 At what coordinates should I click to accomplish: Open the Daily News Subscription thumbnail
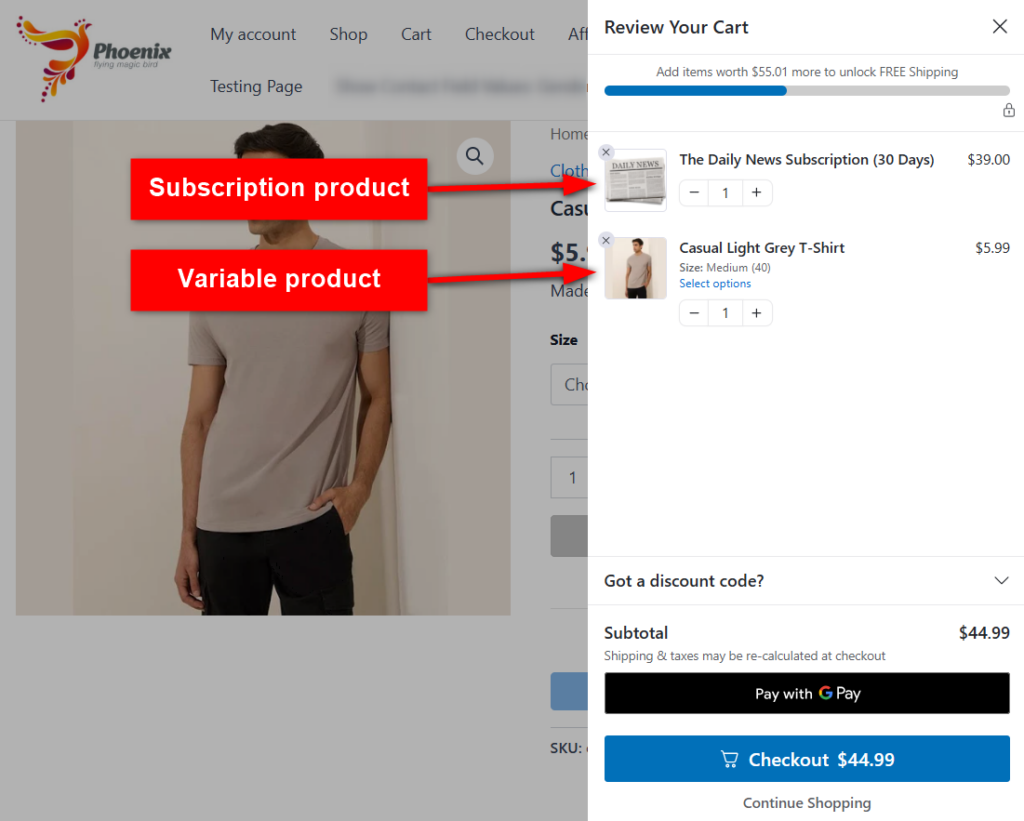tap(636, 181)
